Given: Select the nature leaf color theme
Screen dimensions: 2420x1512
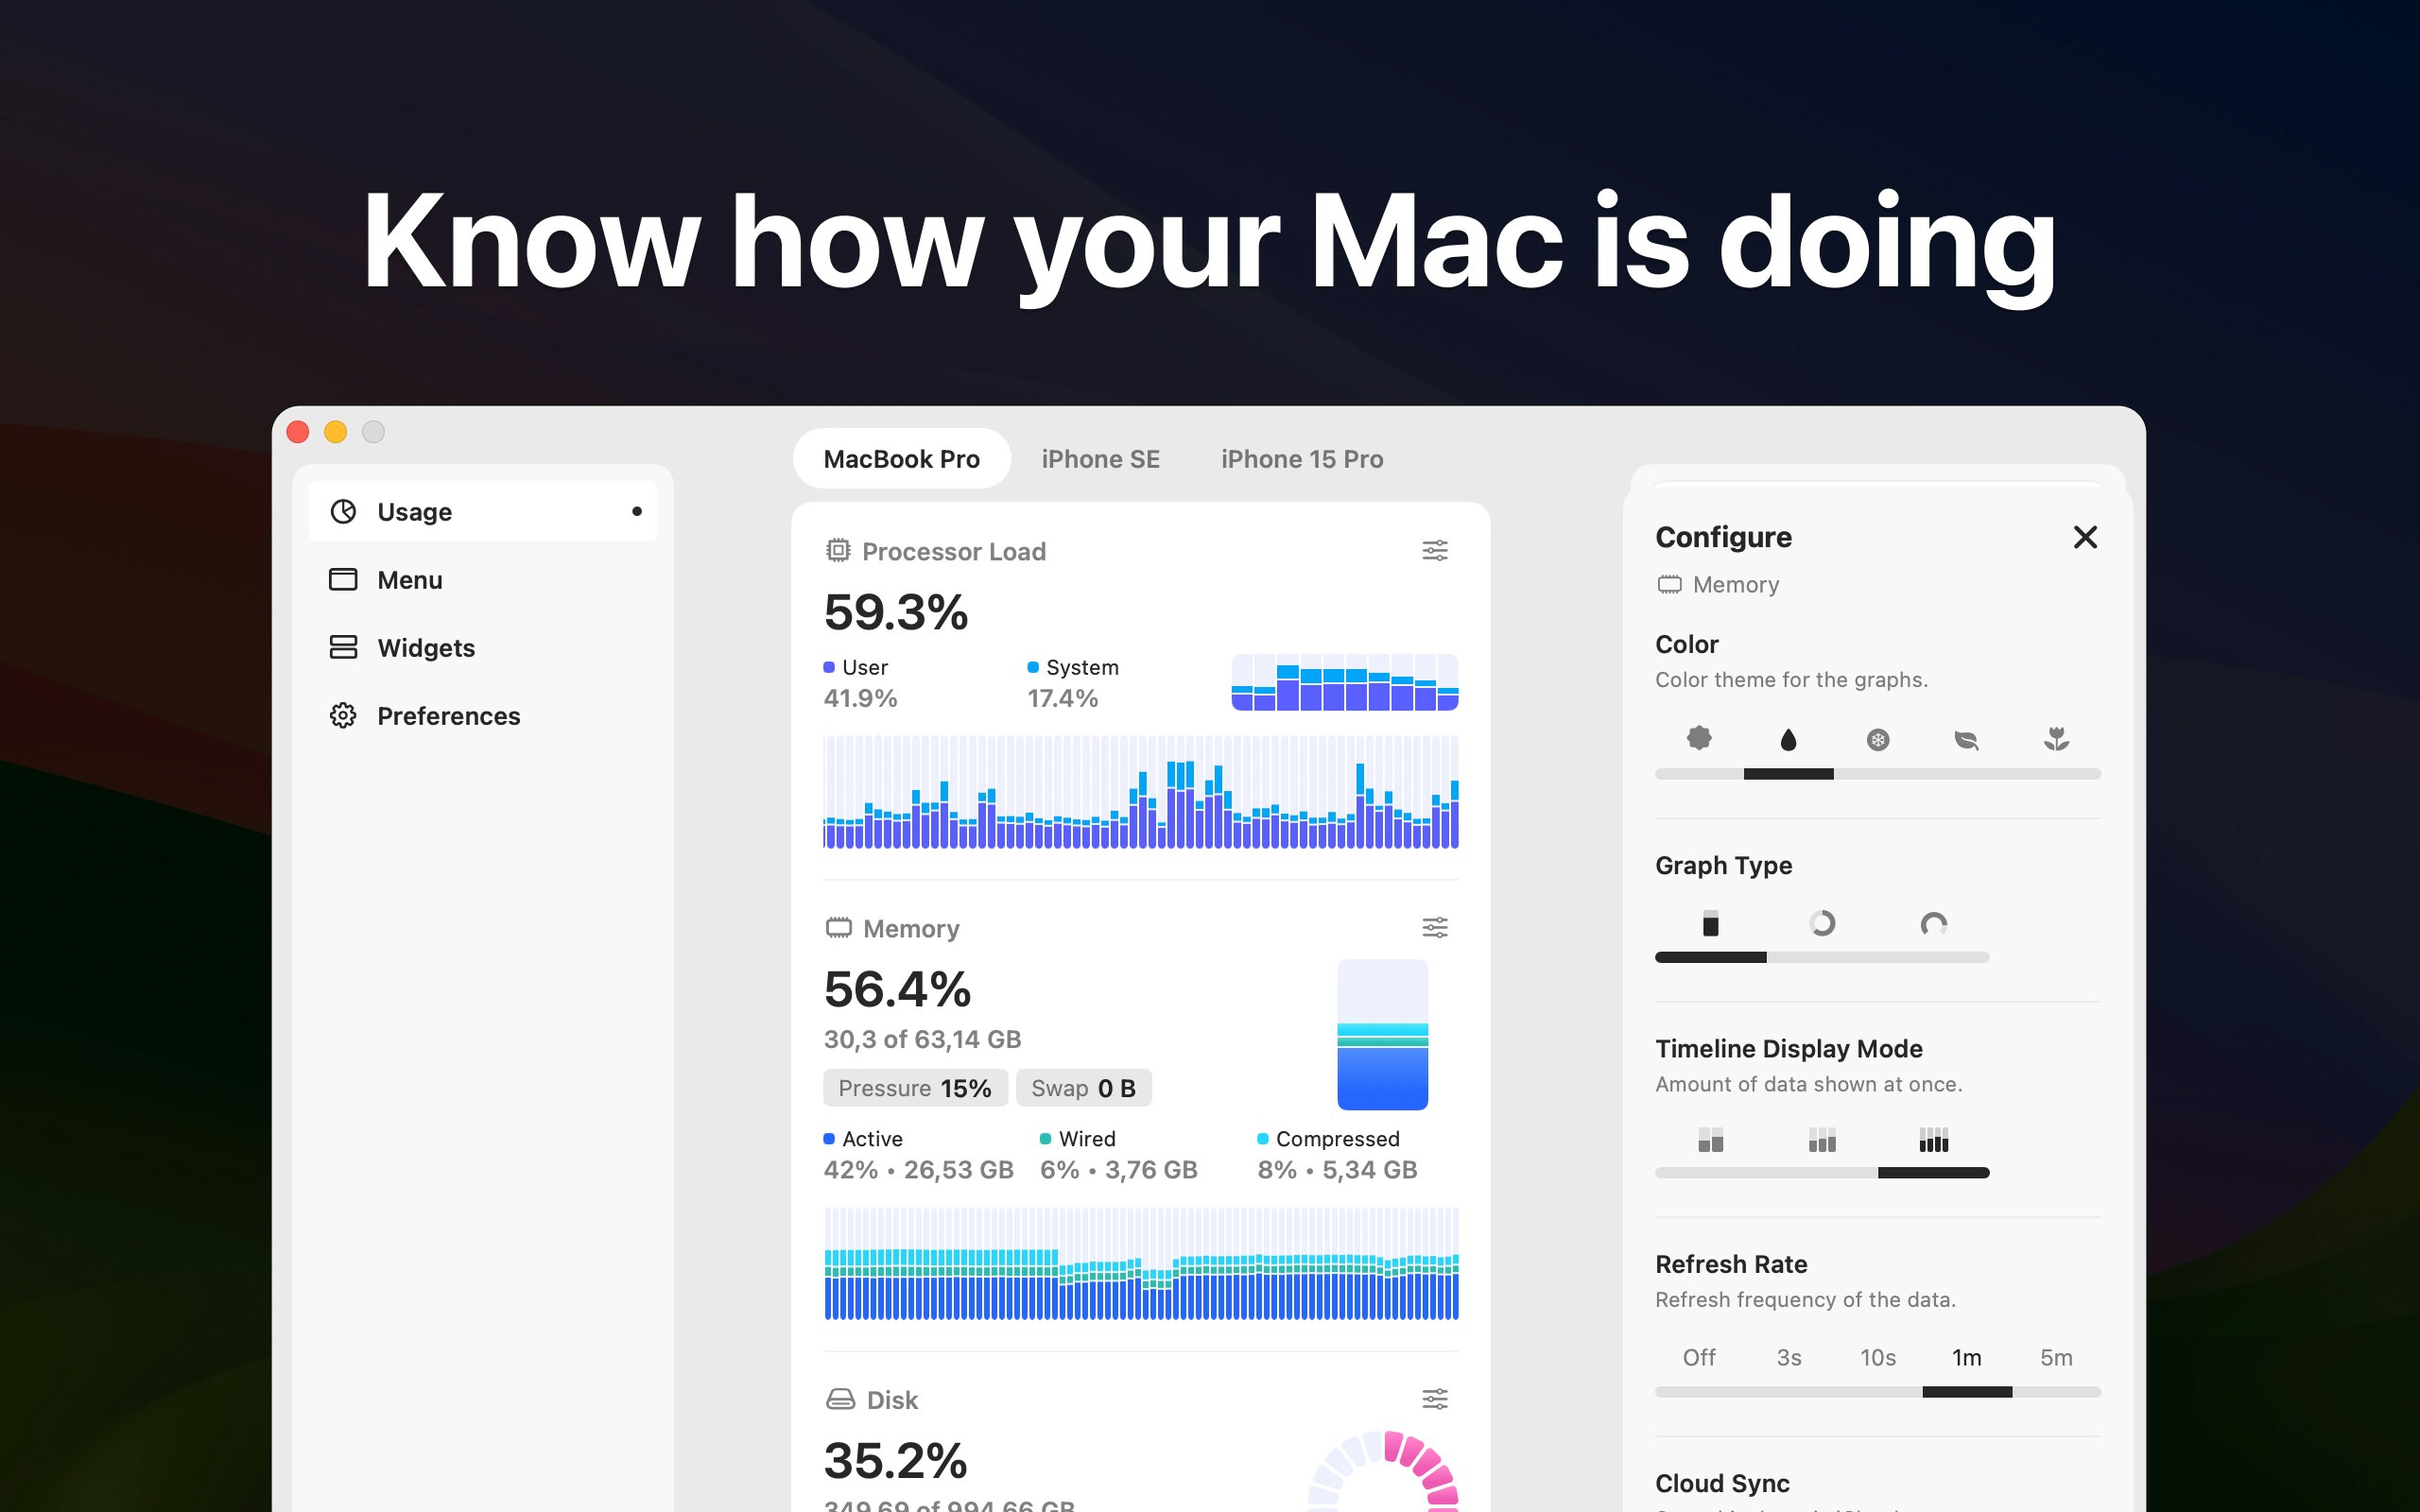Looking at the screenshot, I should 1967,739.
